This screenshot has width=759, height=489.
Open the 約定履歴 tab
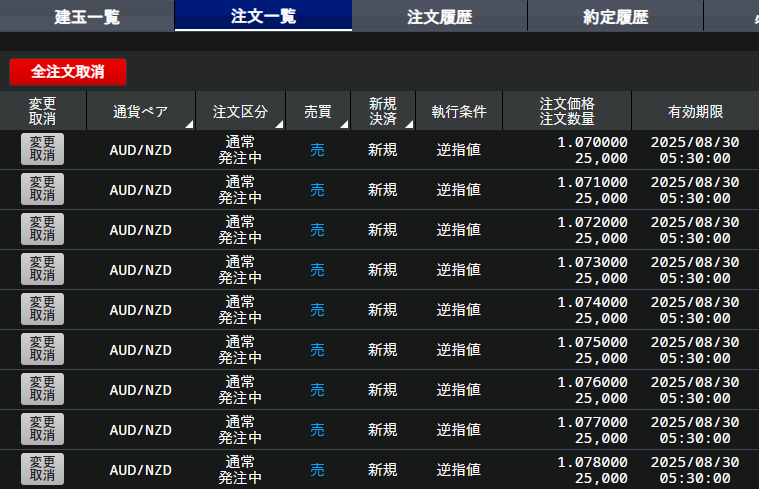[x=615, y=16]
